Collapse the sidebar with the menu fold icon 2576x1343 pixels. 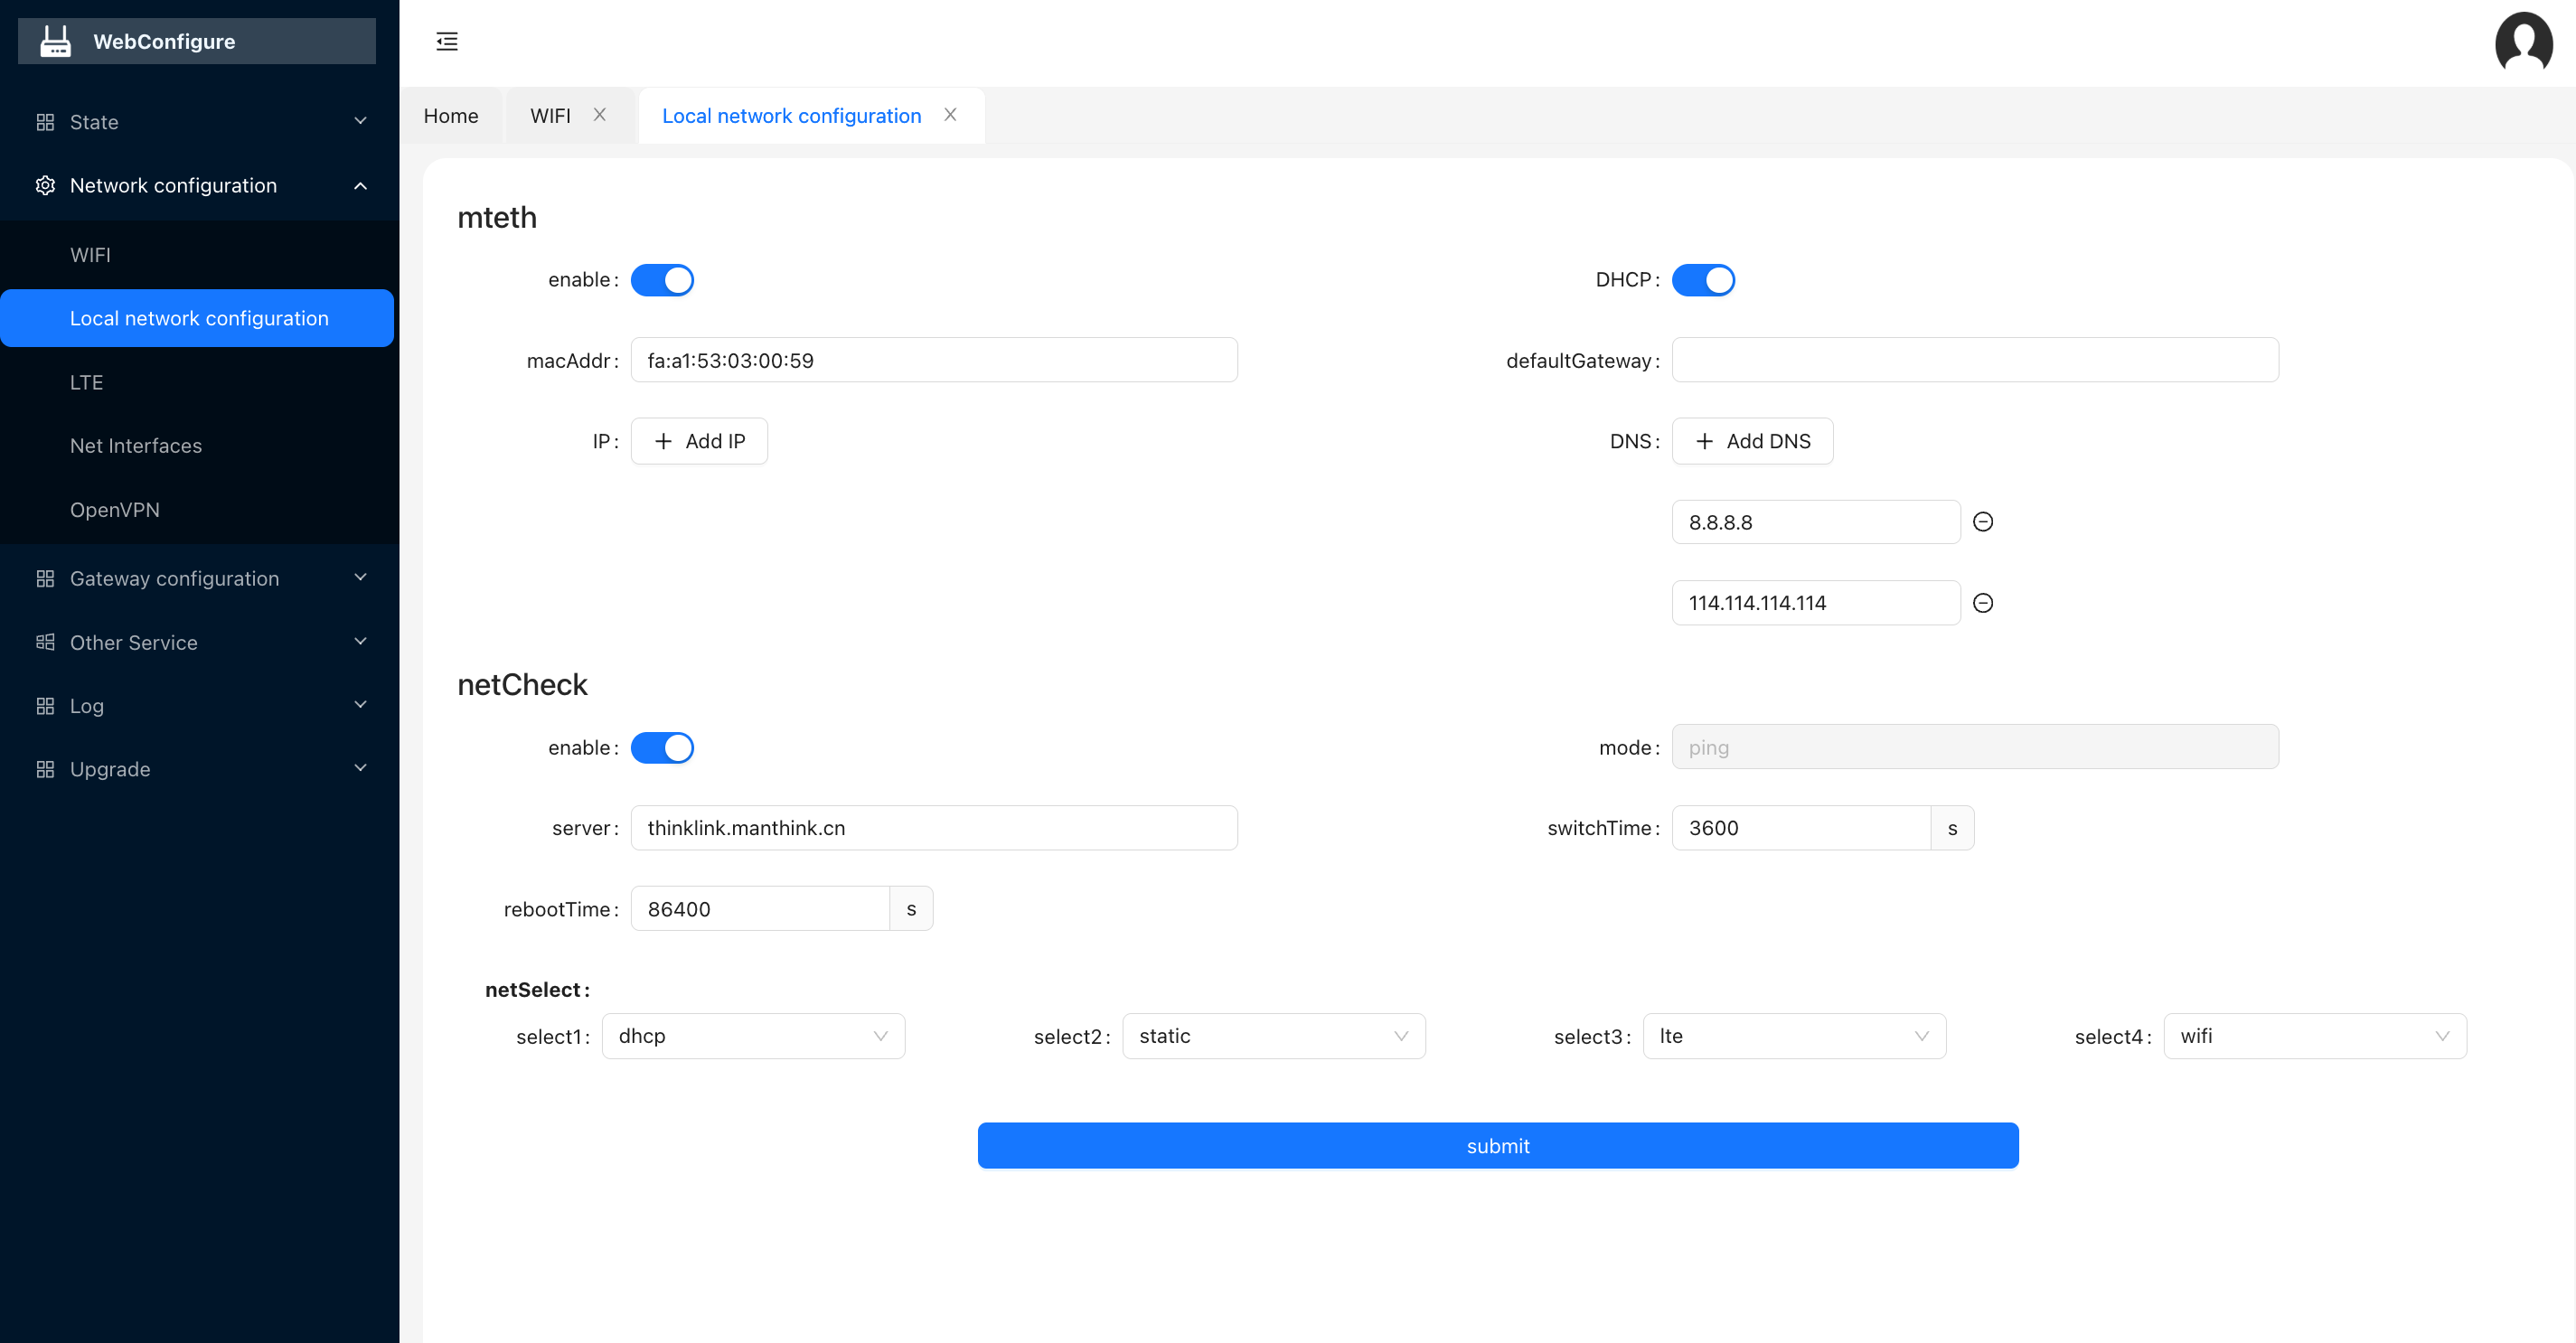click(x=447, y=41)
